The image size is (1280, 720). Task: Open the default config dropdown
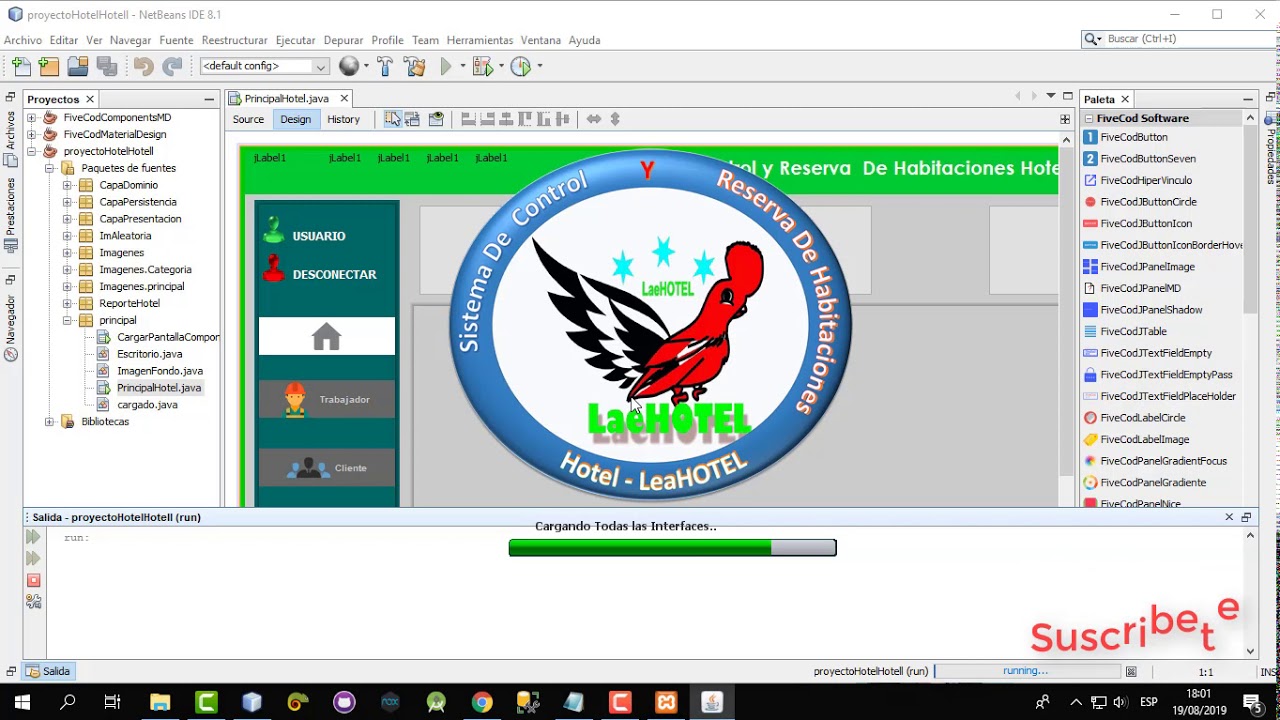(x=265, y=66)
